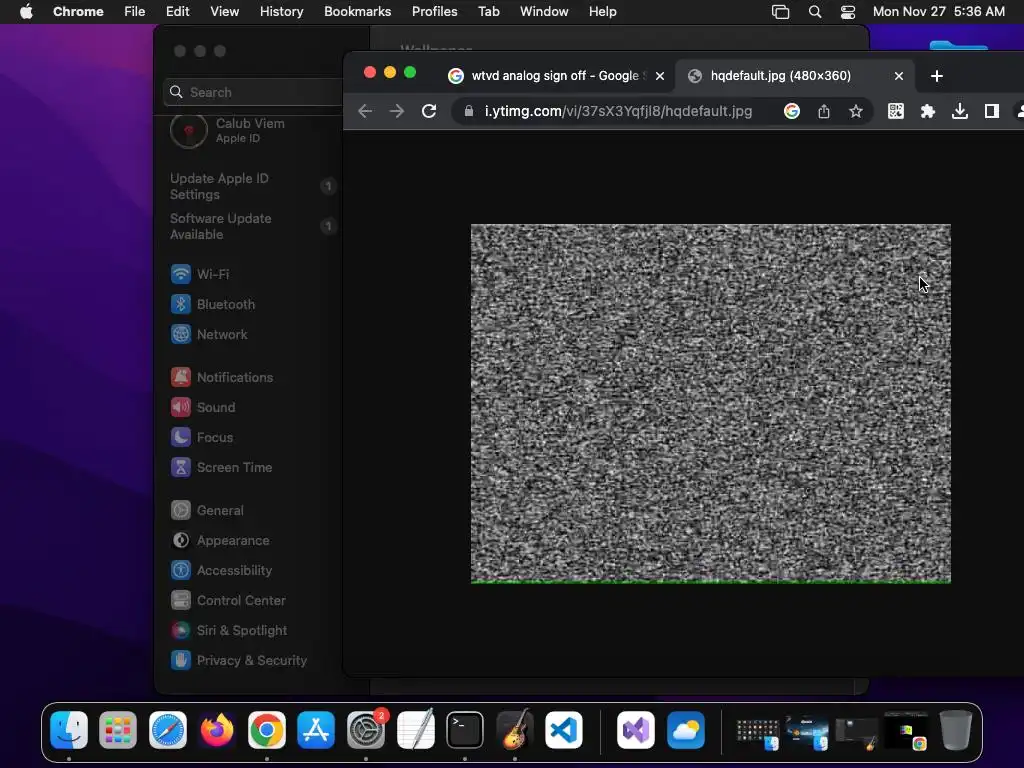This screenshot has height=768, width=1024.
Task: Toggle Chrome side panel icon
Action: [x=991, y=112]
